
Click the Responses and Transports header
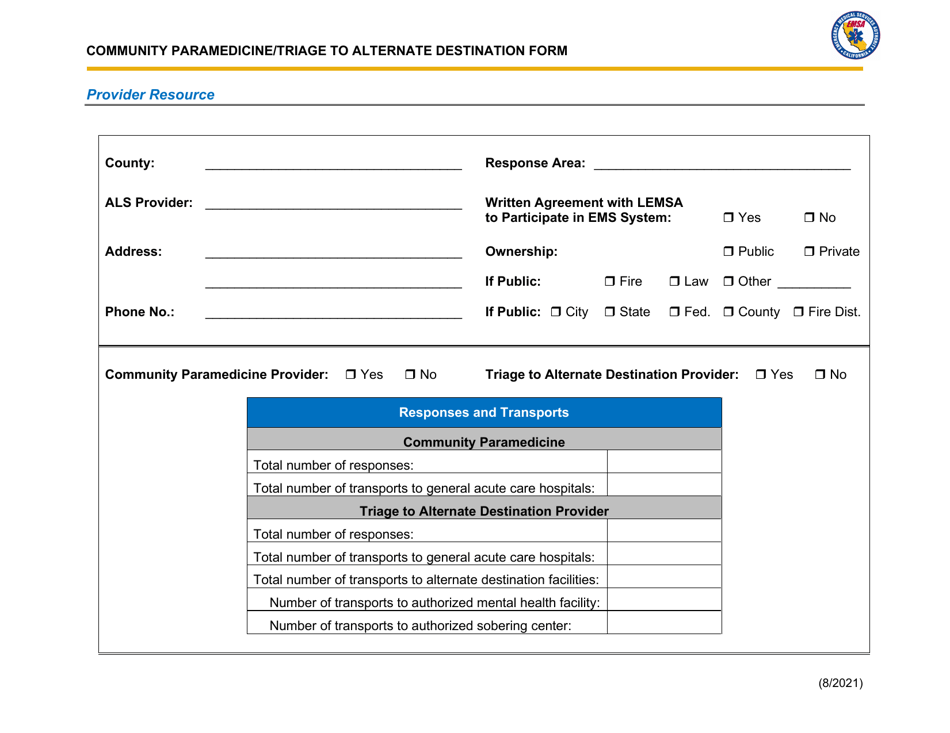point(484,412)
